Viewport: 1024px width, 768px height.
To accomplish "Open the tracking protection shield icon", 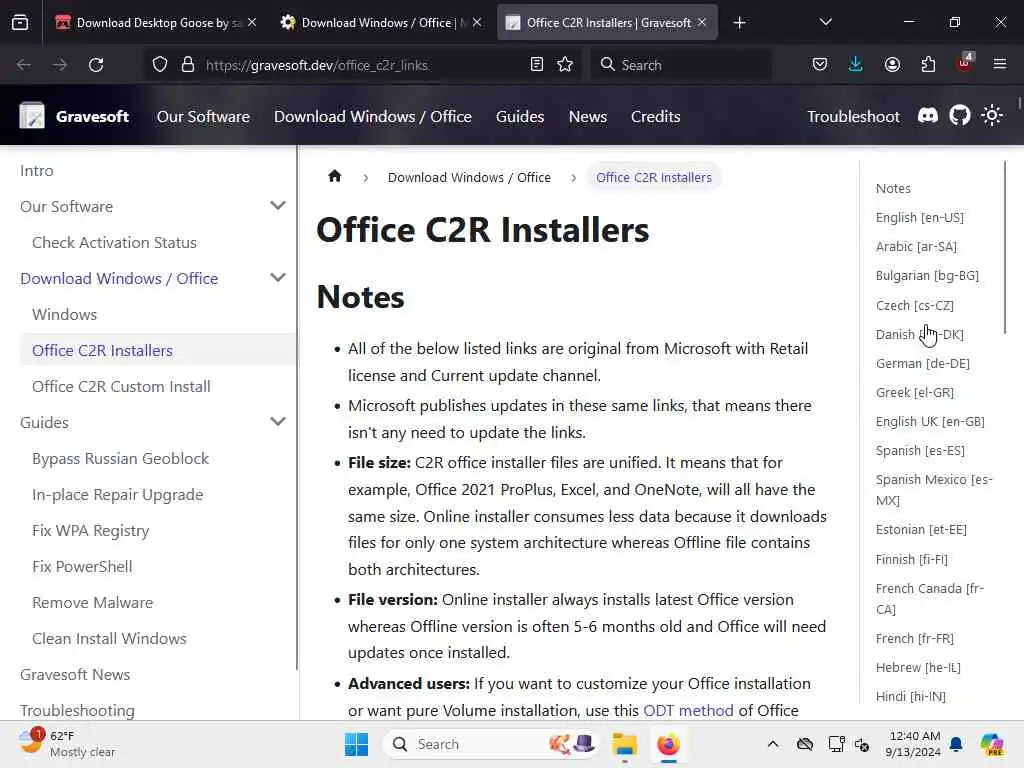I will click(x=160, y=65).
